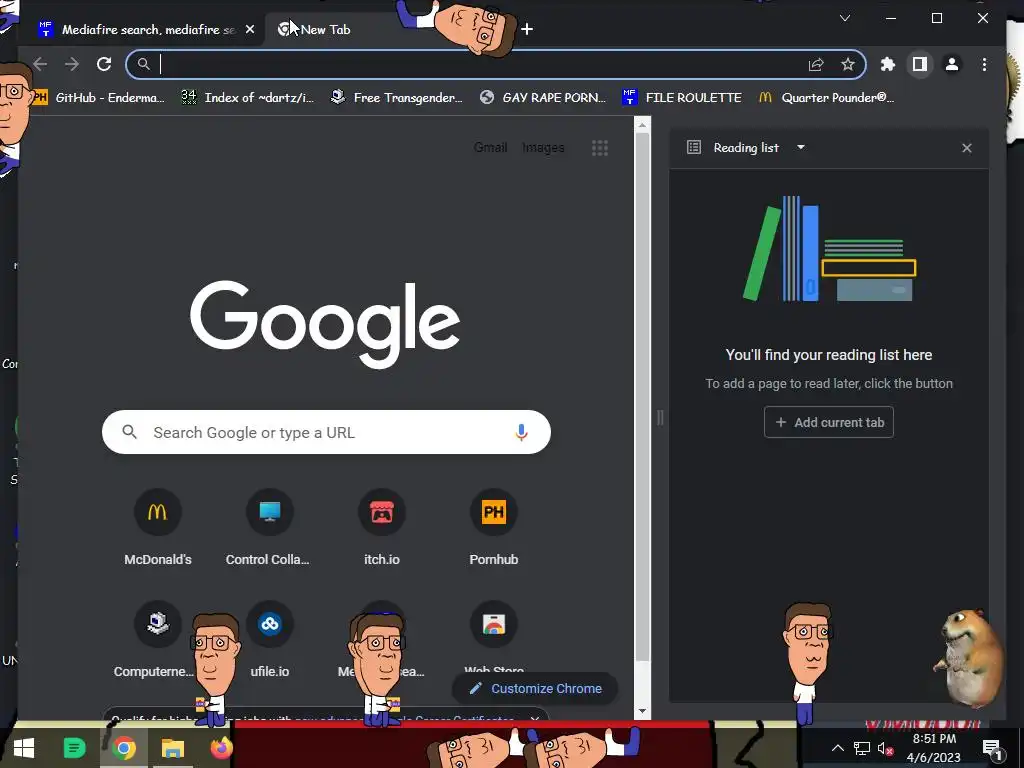
Task: Open the green chat app in taskbar
Action: [74, 748]
